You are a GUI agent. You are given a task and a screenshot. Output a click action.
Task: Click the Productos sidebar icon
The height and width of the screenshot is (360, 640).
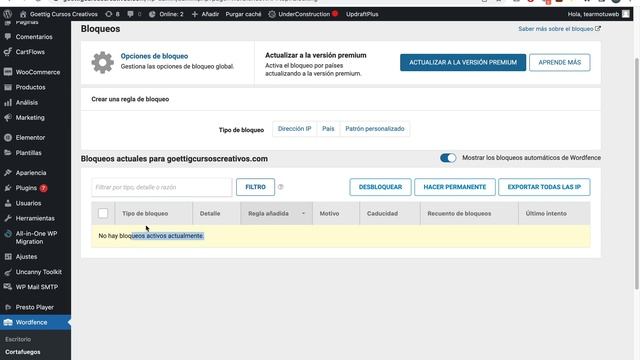(8, 87)
